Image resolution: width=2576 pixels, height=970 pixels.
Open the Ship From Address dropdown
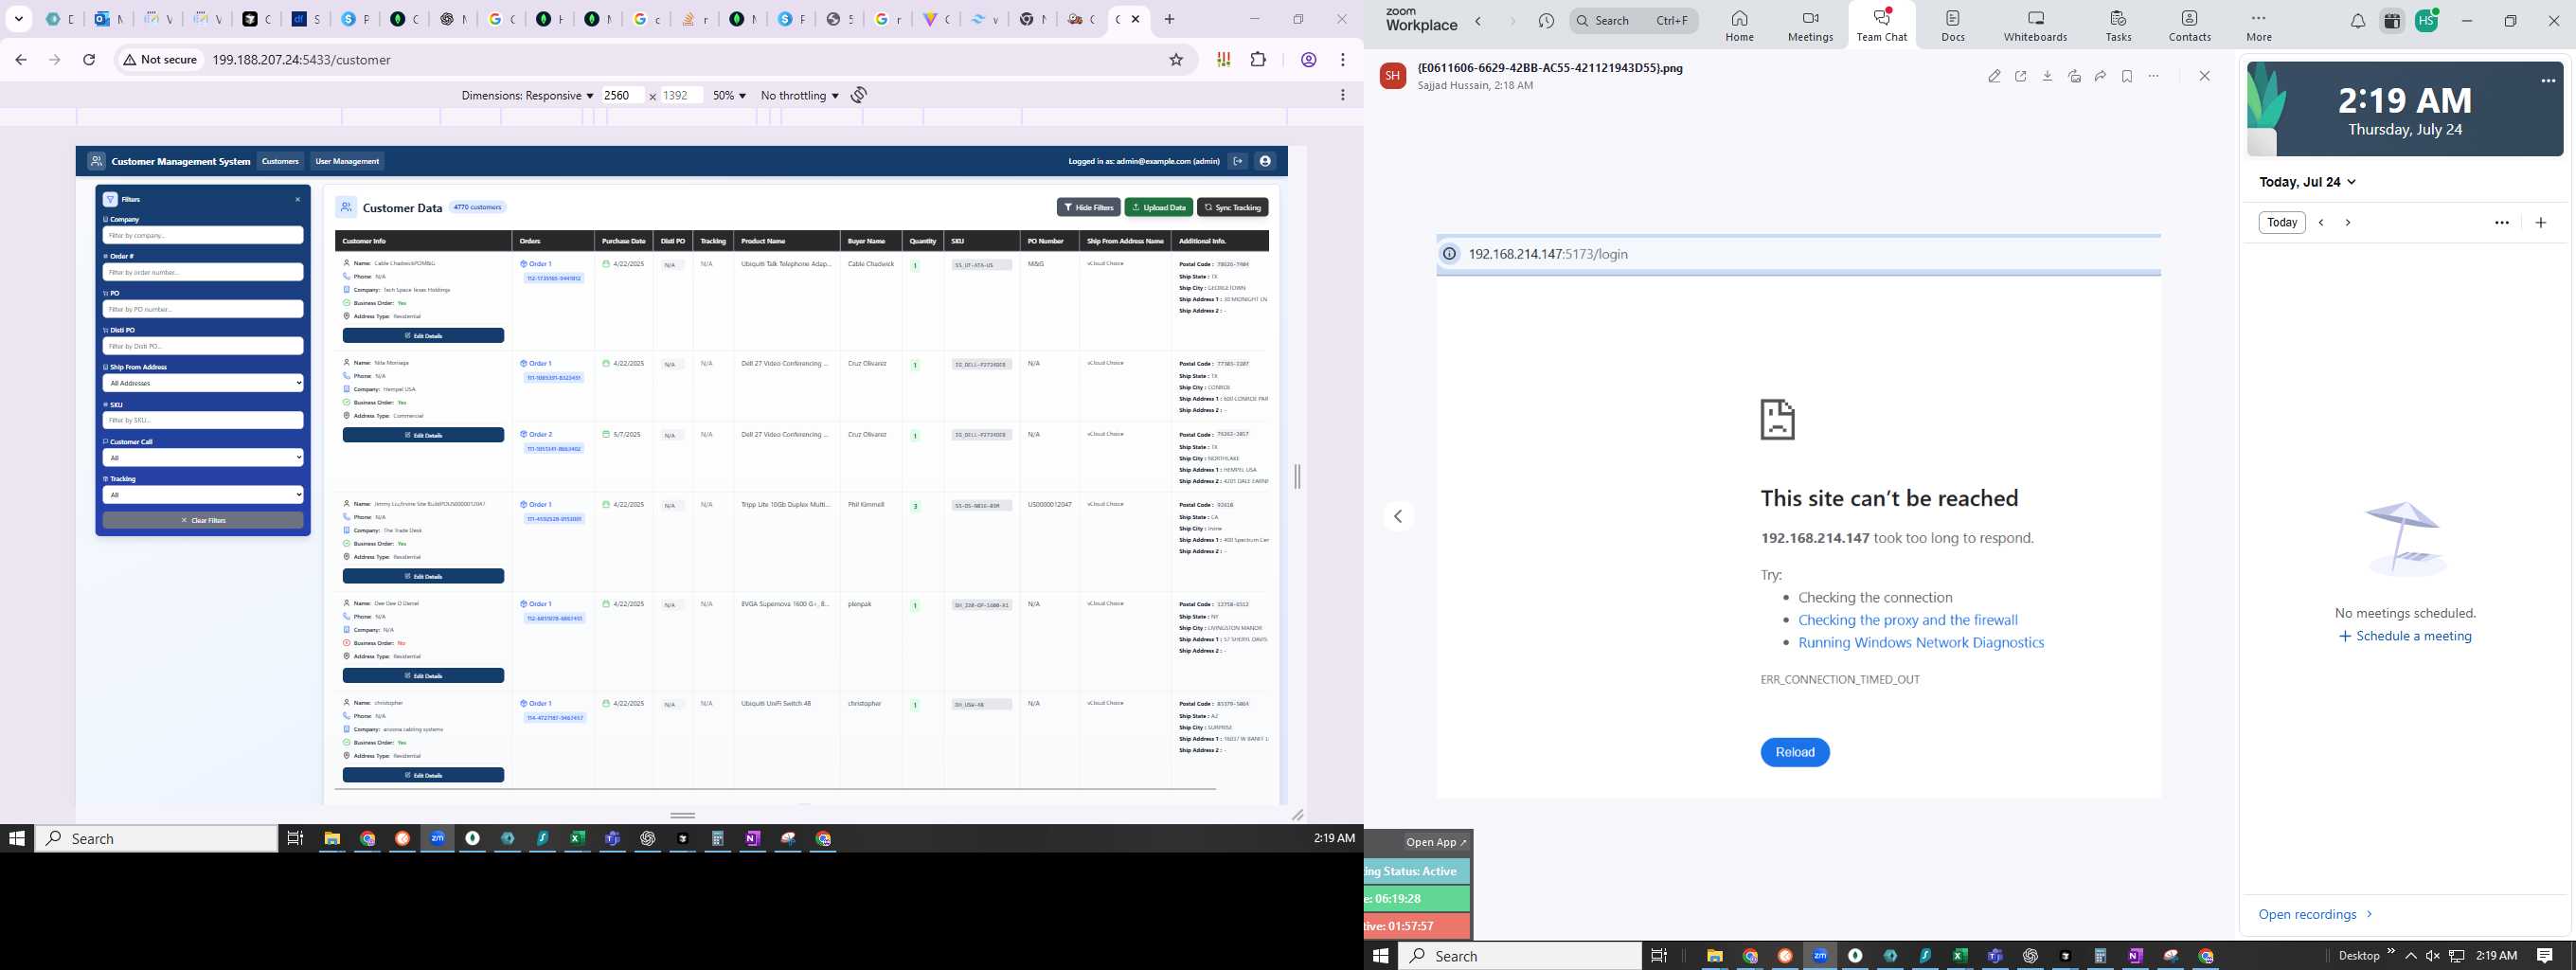coord(203,383)
